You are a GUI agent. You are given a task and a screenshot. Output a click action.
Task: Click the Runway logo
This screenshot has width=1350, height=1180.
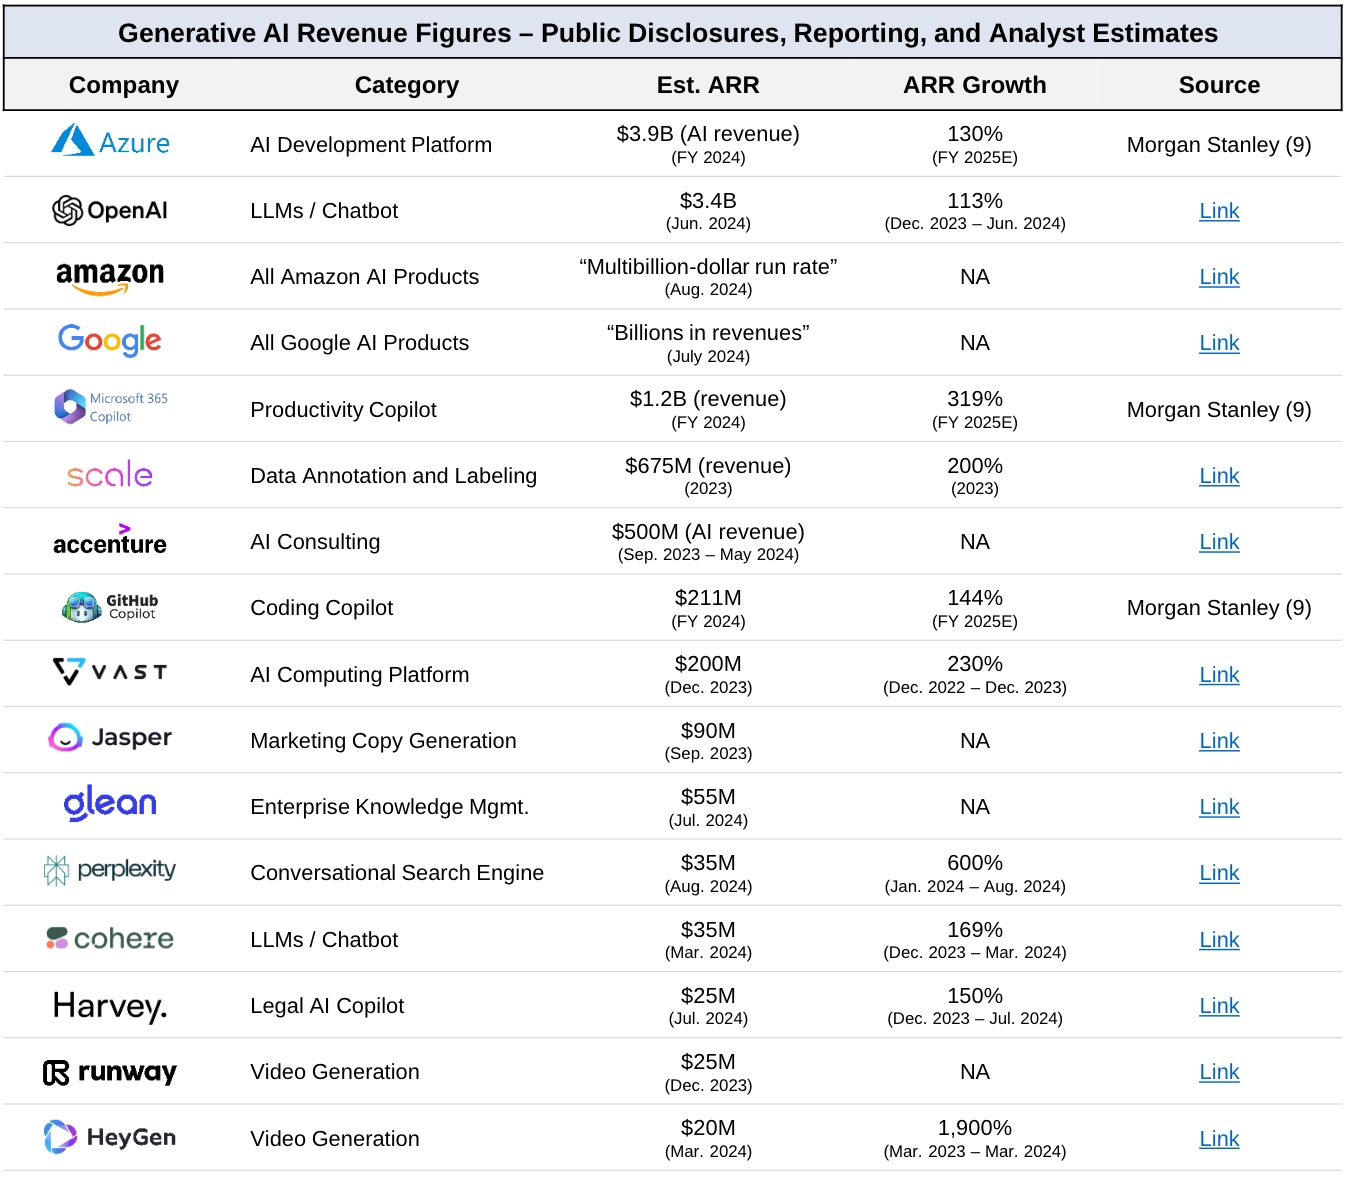click(110, 1072)
